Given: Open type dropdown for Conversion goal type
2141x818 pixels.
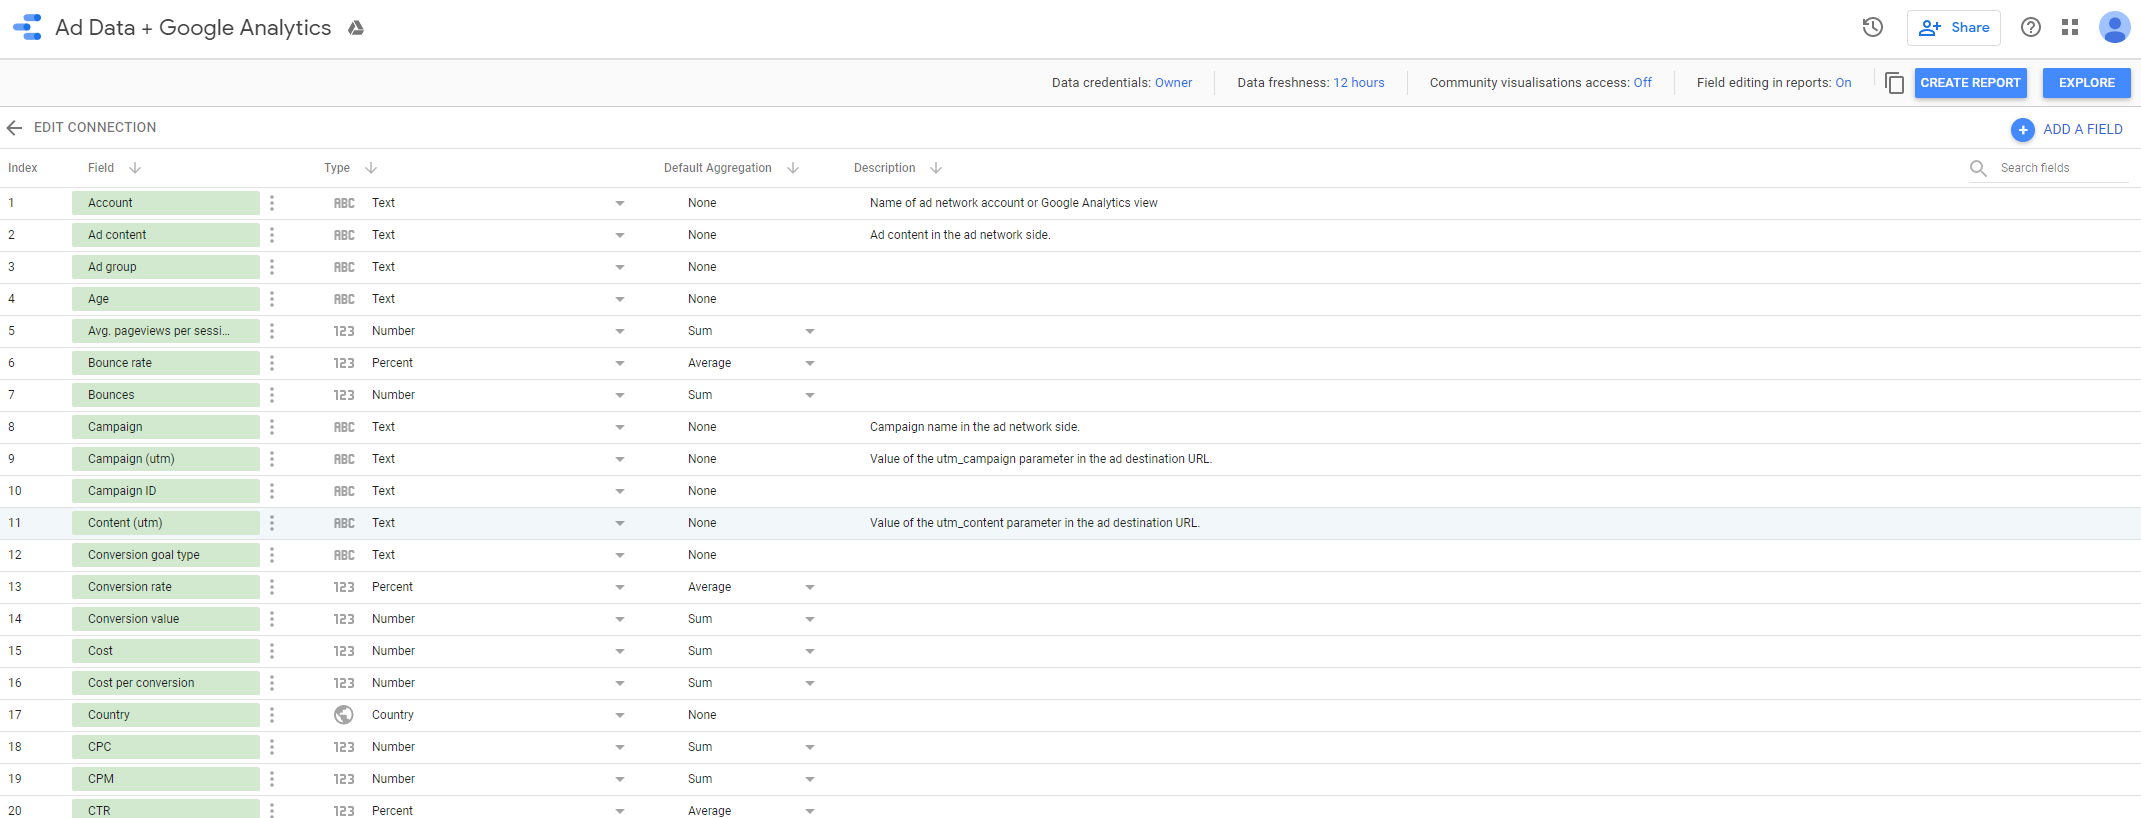Looking at the screenshot, I should [620, 555].
